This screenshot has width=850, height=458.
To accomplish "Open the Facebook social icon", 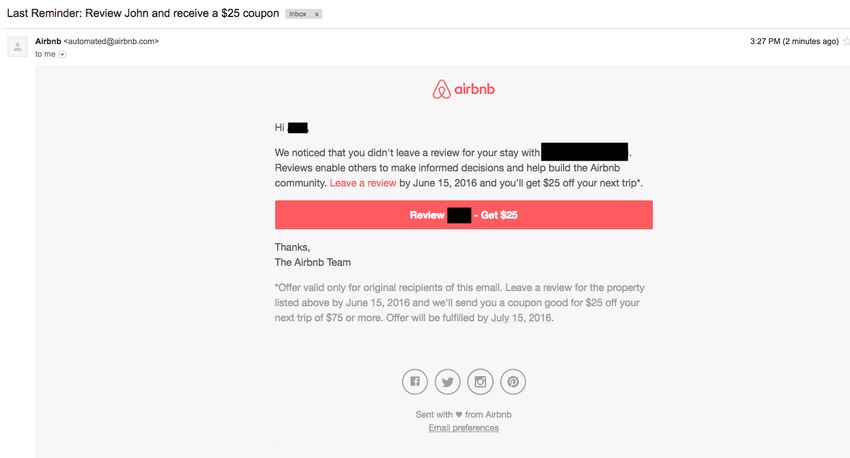I will [x=415, y=382].
